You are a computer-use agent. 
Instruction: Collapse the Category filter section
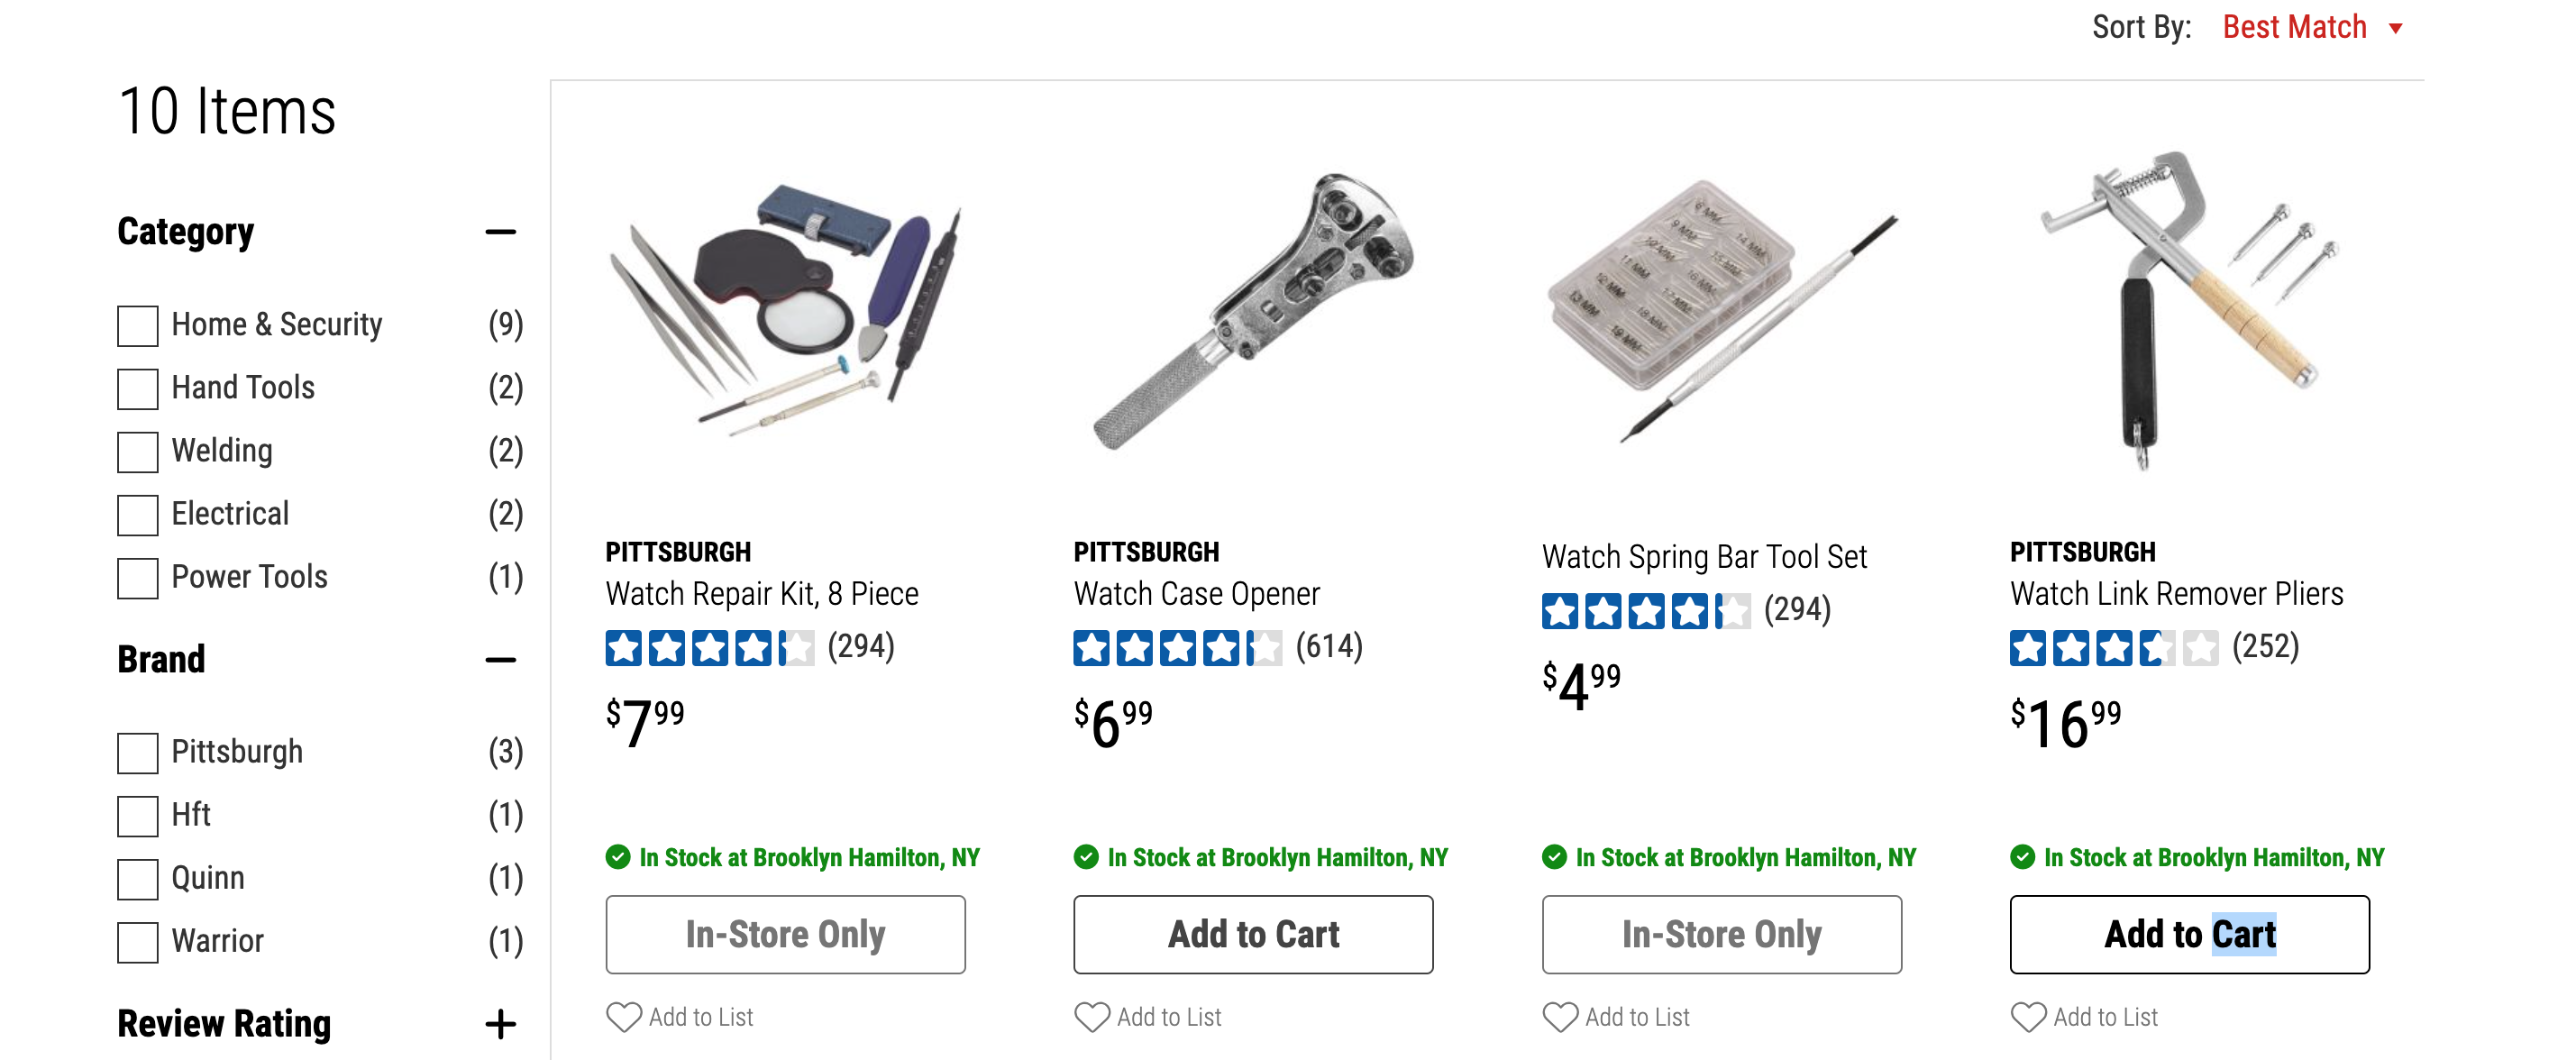(500, 232)
